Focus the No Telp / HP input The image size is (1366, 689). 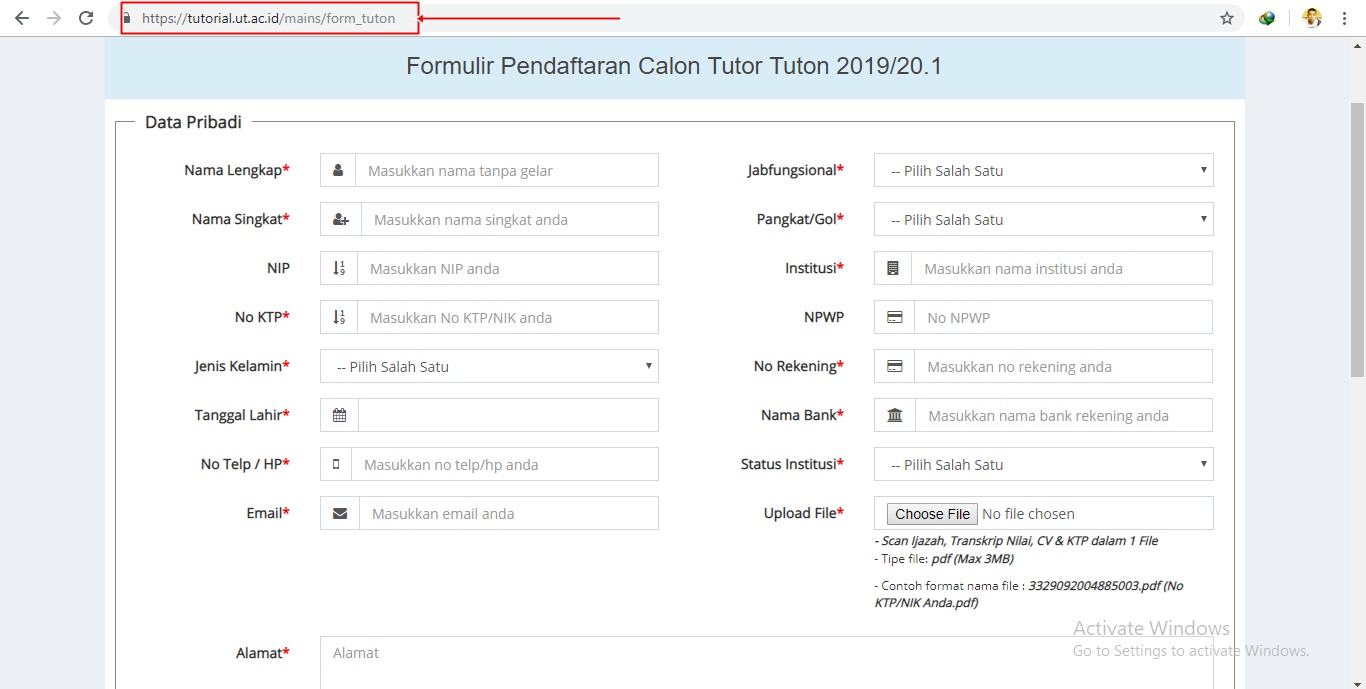click(505, 464)
